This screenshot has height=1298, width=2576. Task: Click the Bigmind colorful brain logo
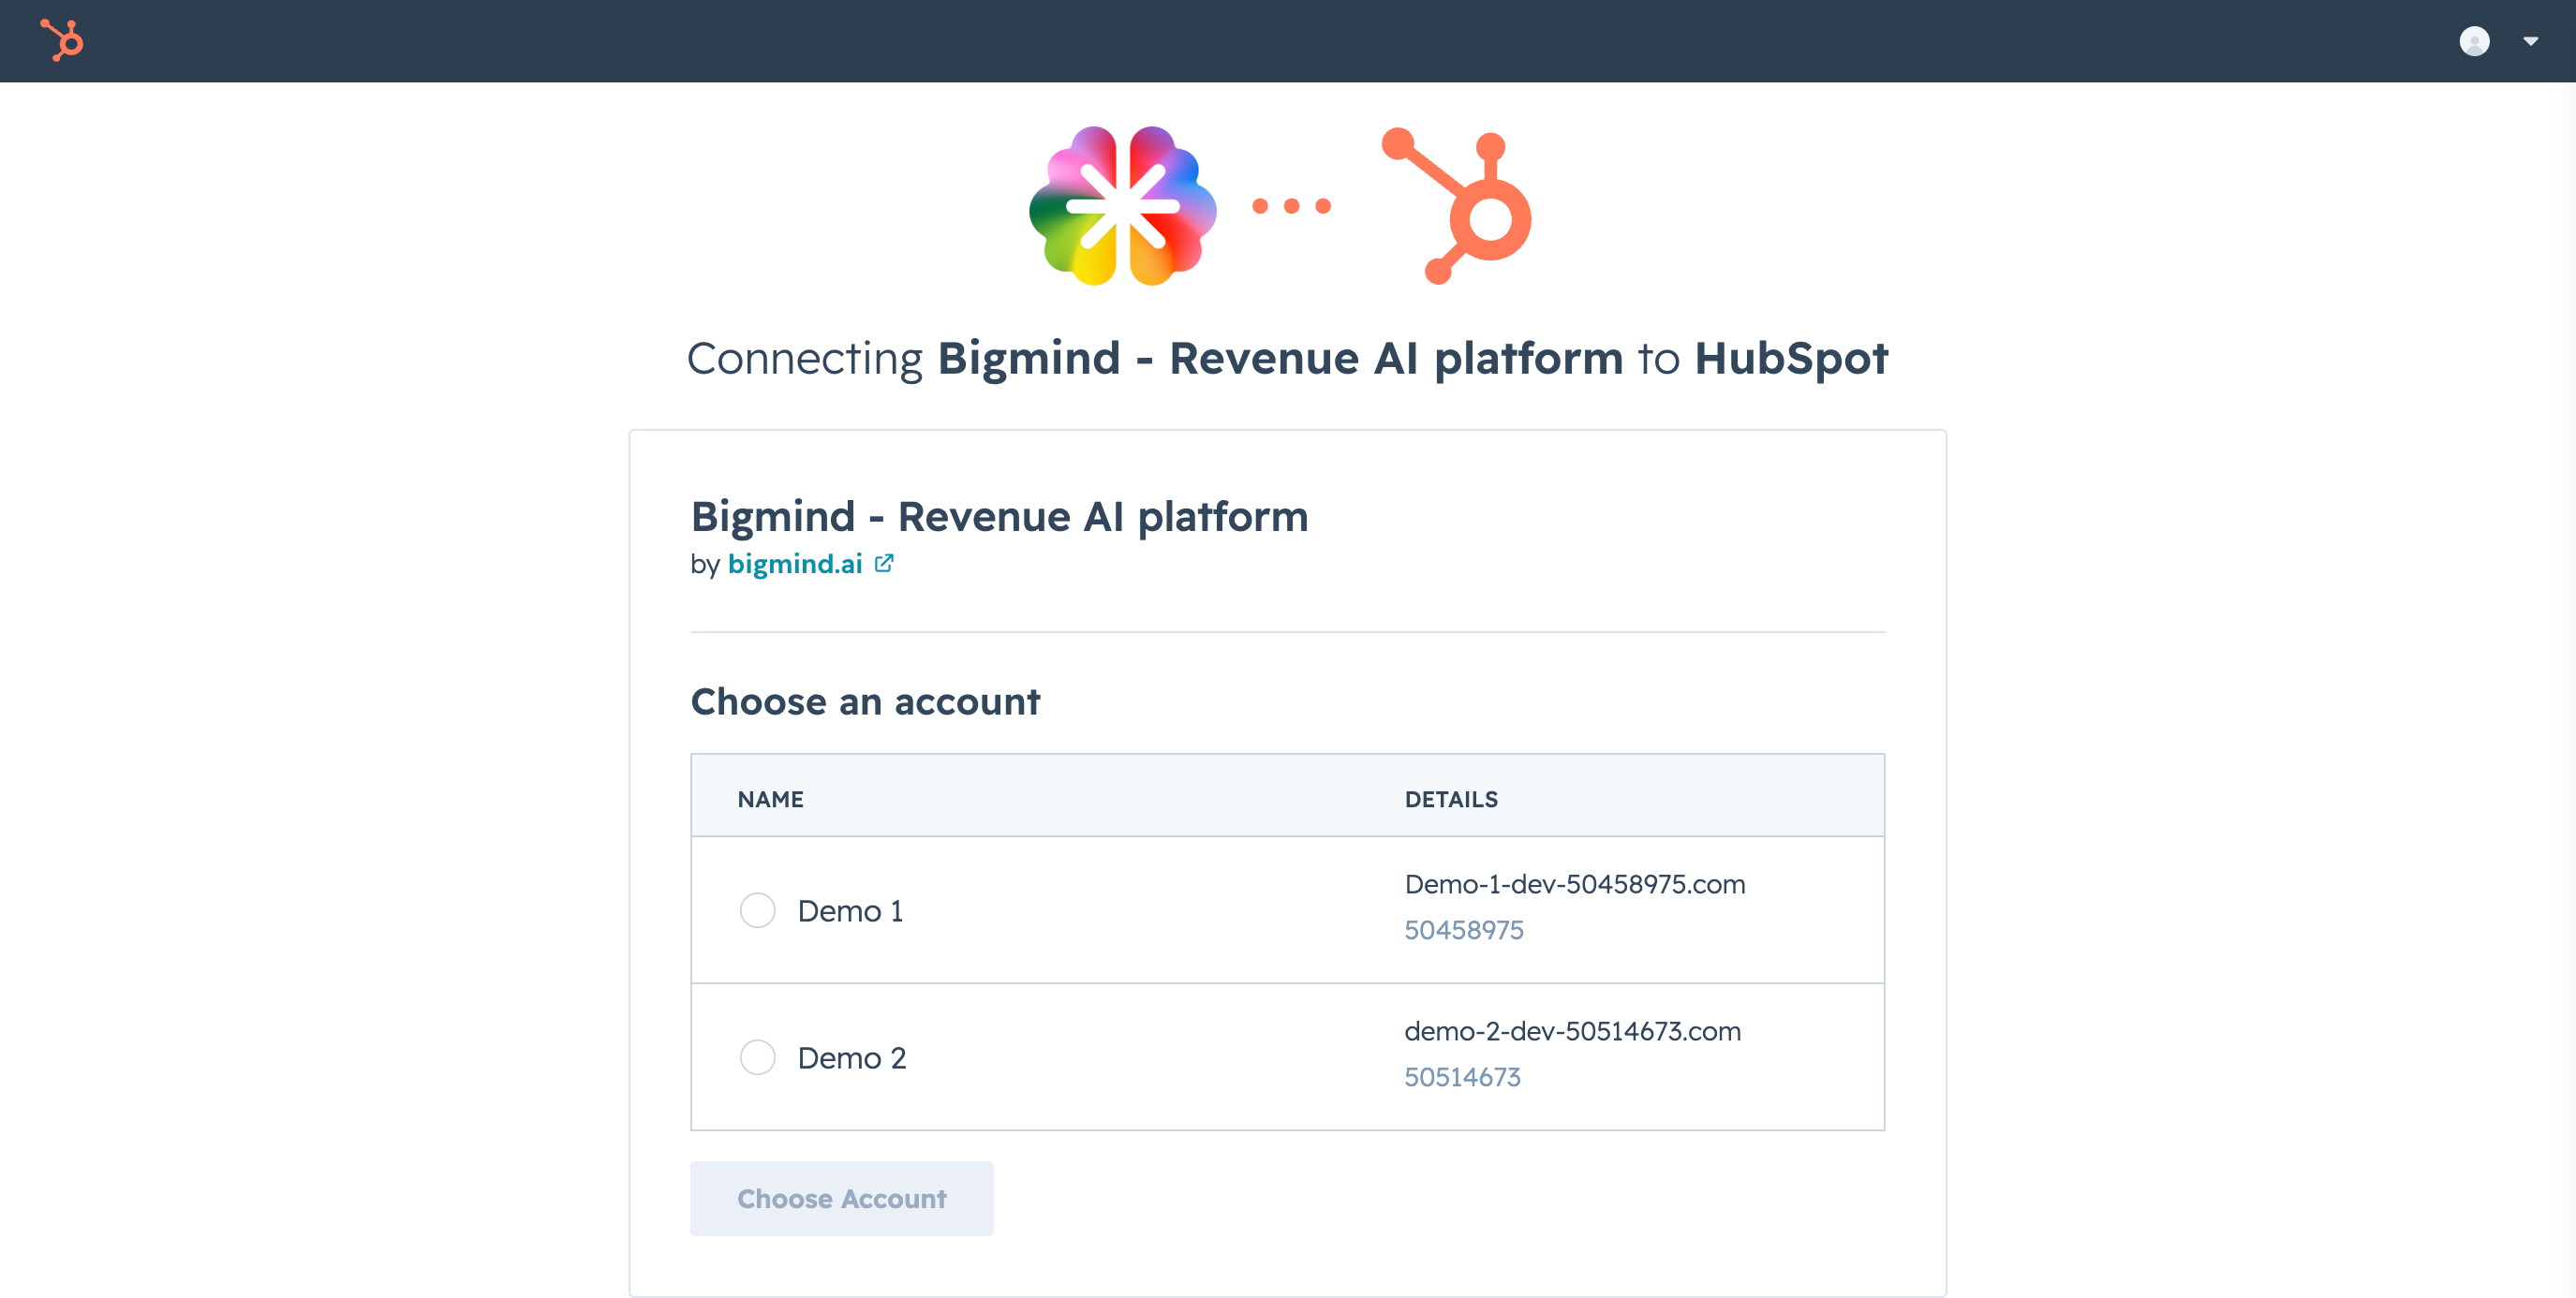(1122, 205)
